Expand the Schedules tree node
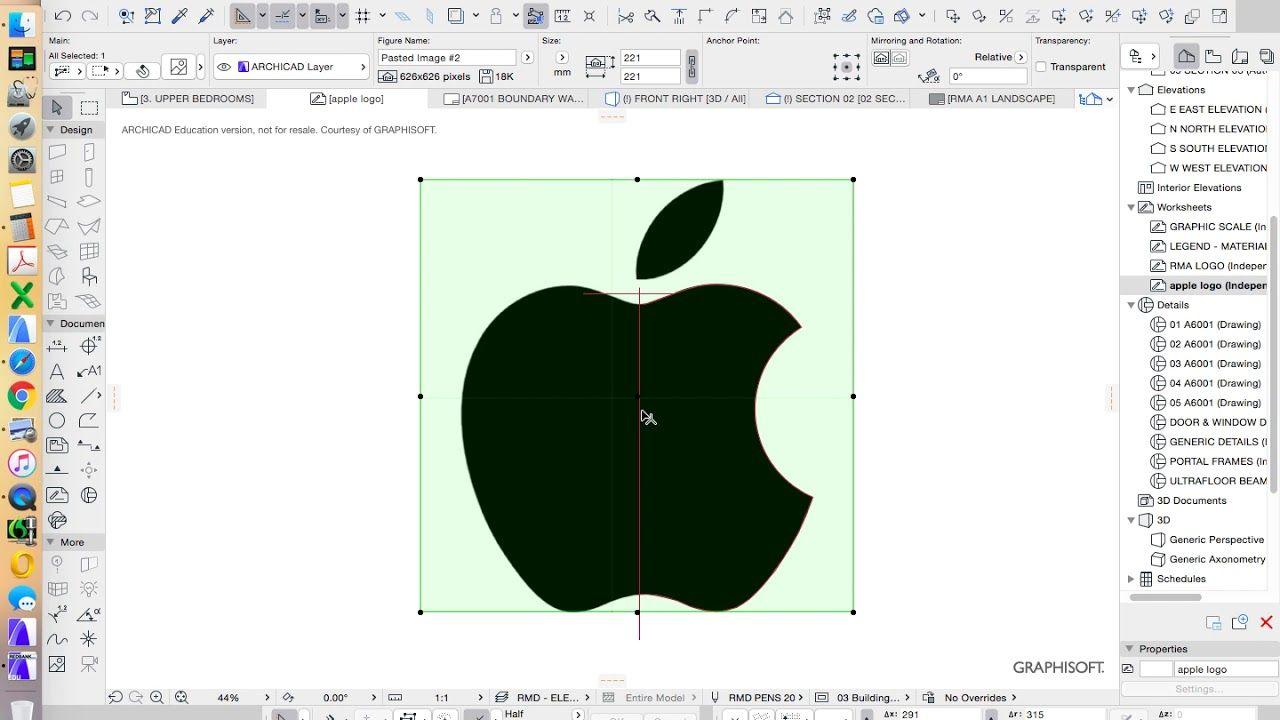Viewport: 1280px width, 720px height. pyautogui.click(x=1131, y=579)
